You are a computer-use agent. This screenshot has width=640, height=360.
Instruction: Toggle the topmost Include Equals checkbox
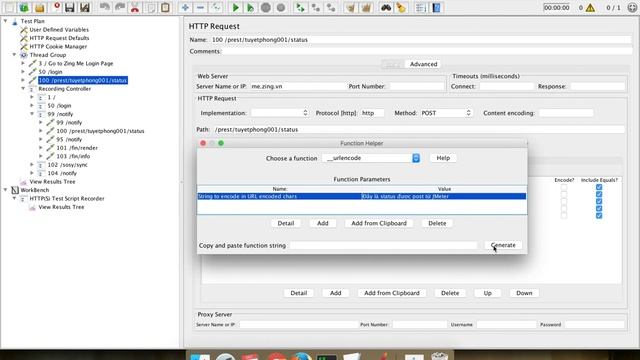click(x=599, y=187)
